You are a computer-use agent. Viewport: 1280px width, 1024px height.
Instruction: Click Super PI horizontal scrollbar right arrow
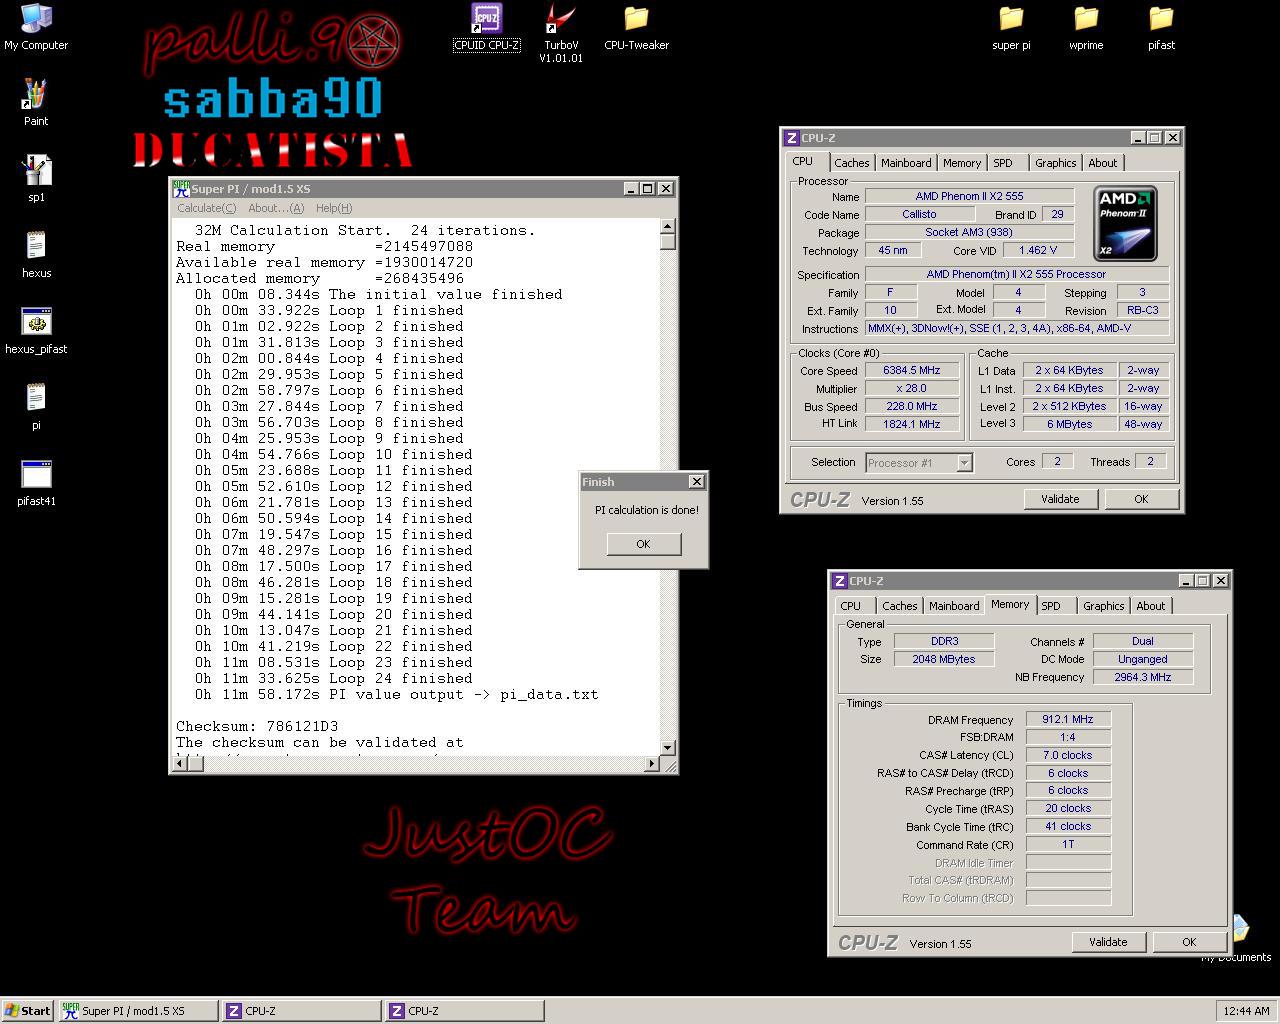tap(652, 764)
